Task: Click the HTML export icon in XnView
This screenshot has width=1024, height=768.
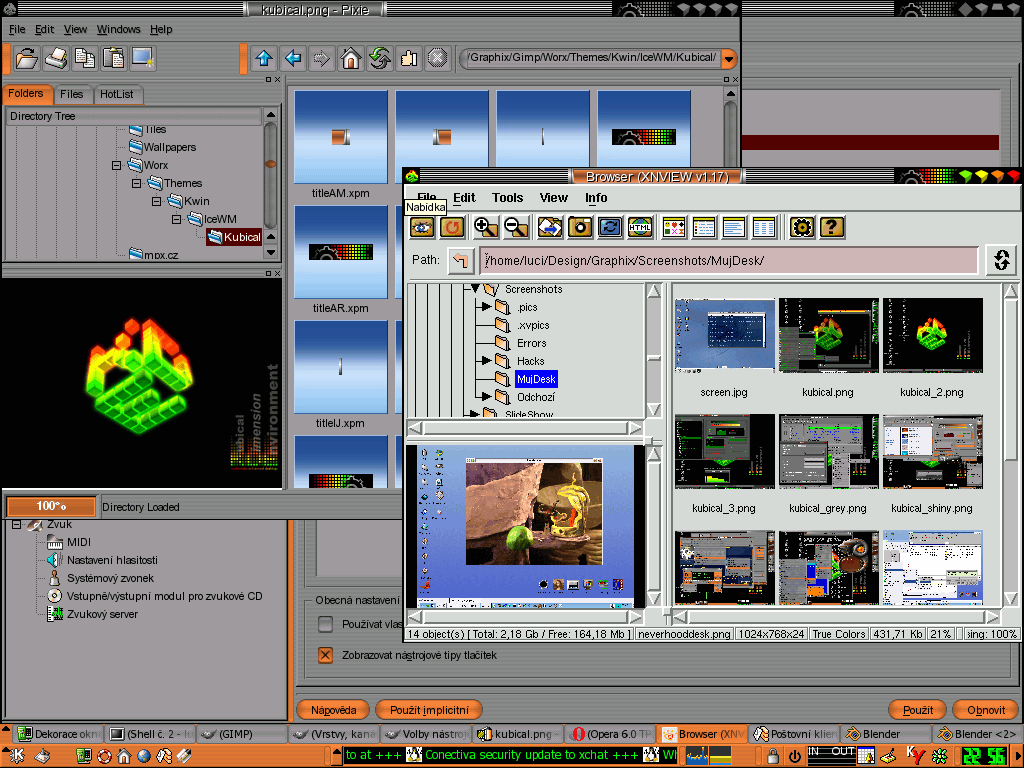Action: [x=640, y=227]
